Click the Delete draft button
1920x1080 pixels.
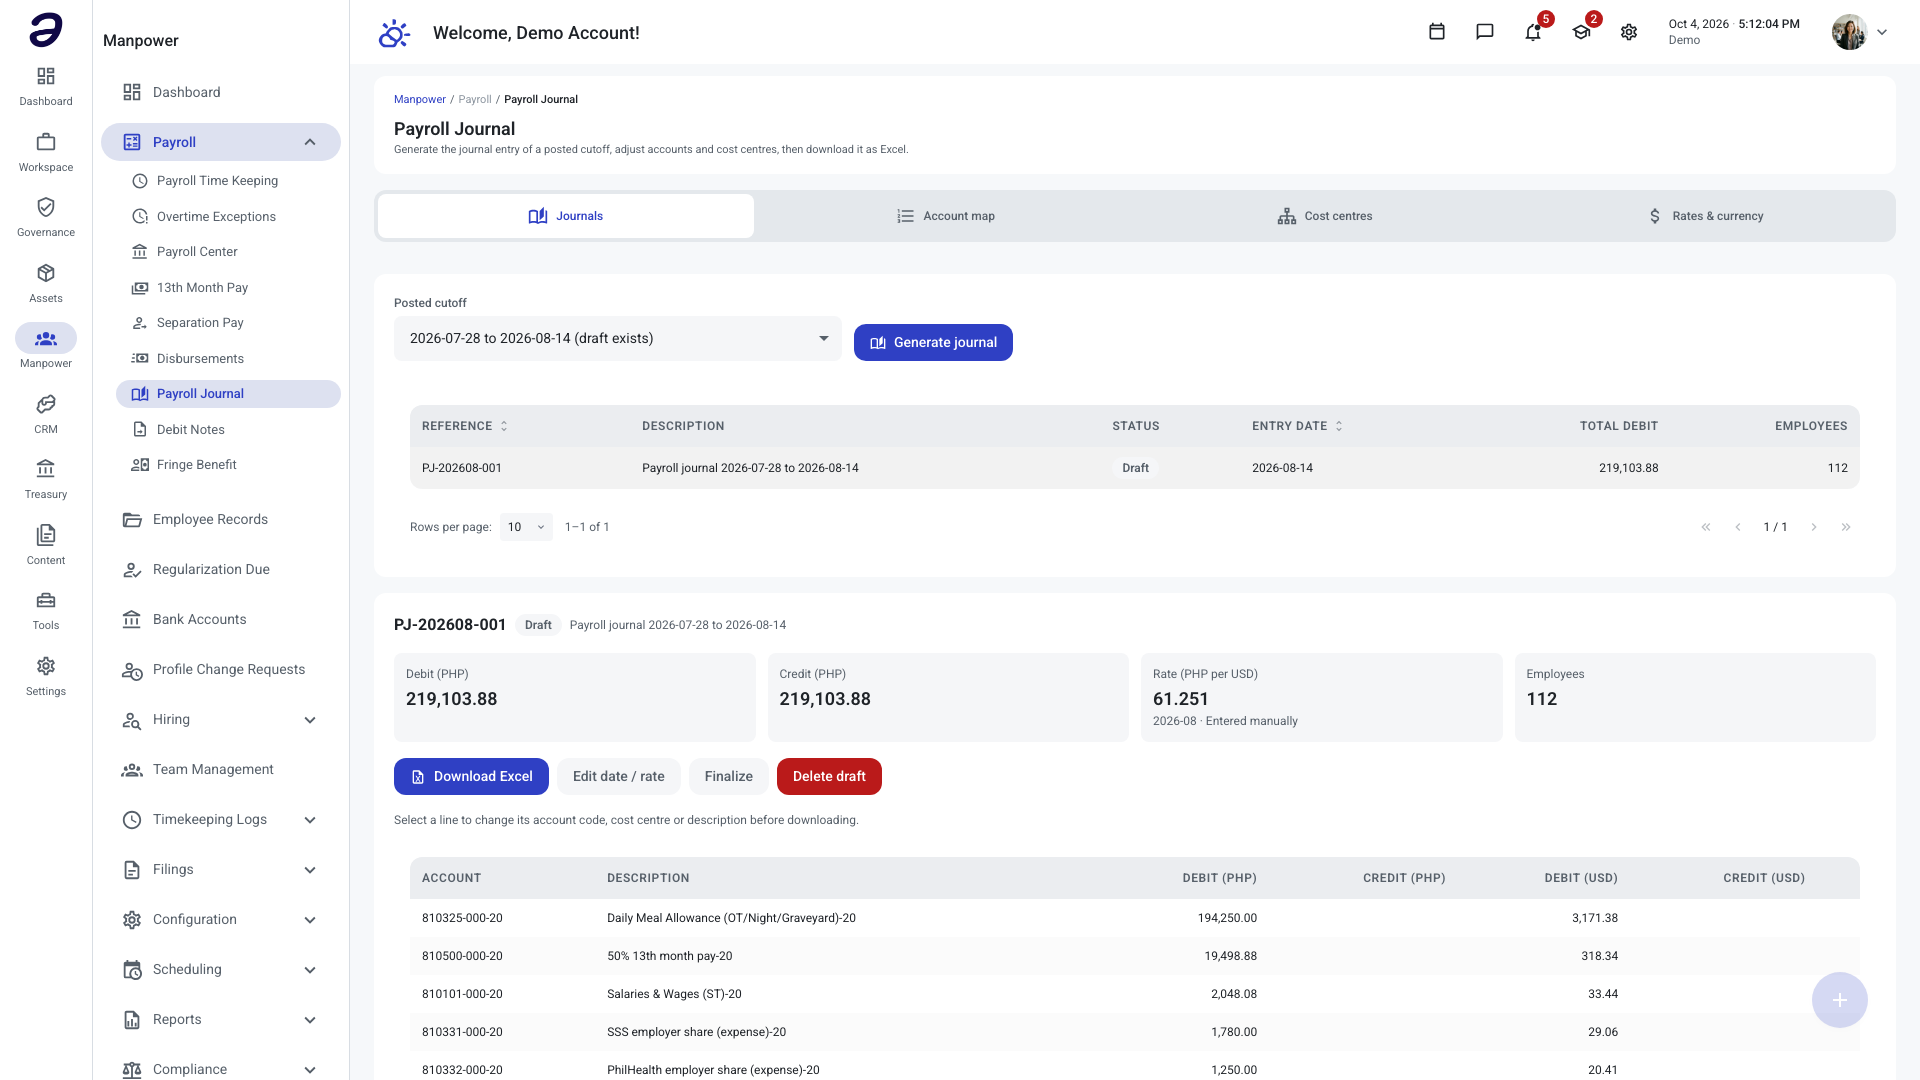pyautogui.click(x=829, y=777)
